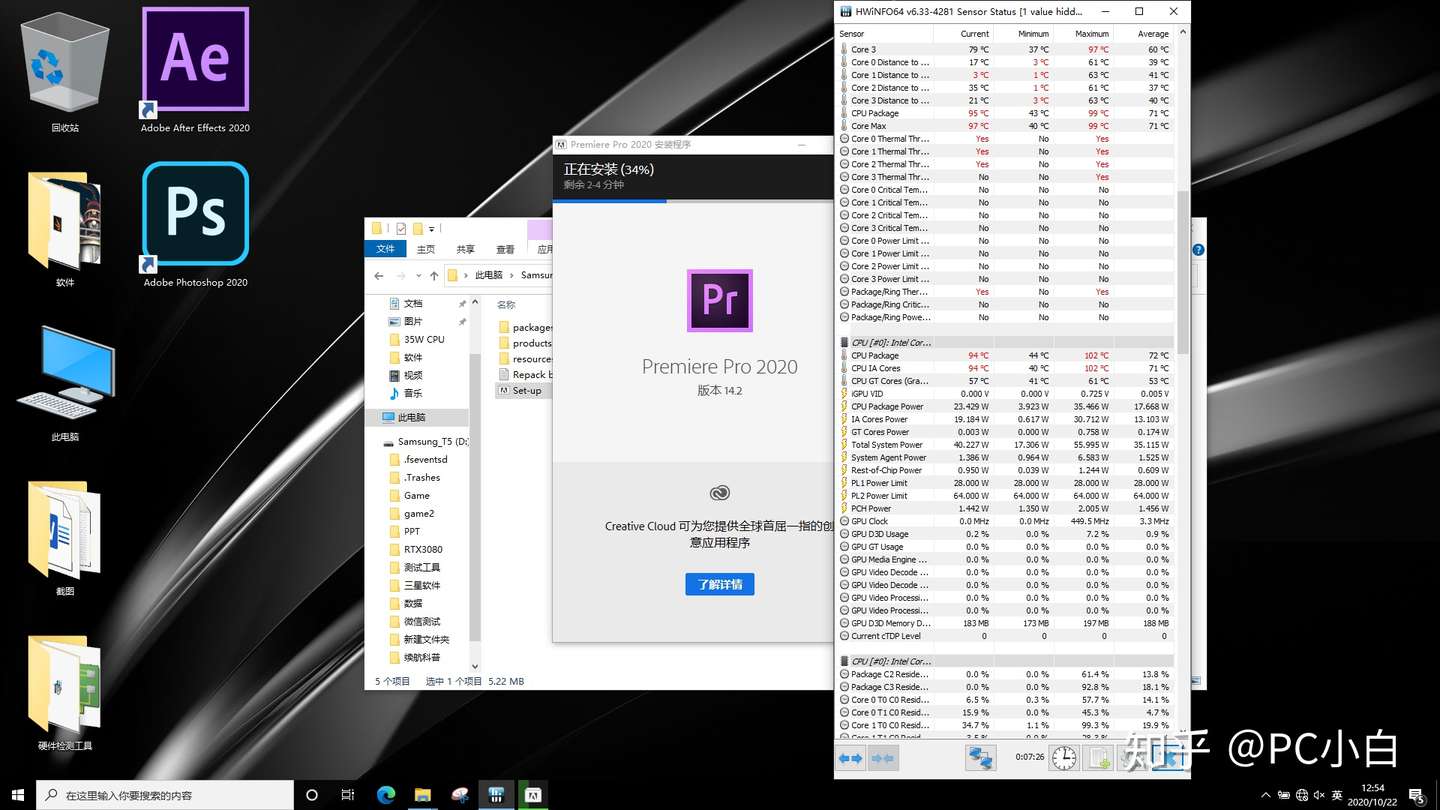Select the GPU D3D Usage sensor row
Image resolution: width=1440 pixels, height=810 pixels.
[1005, 534]
